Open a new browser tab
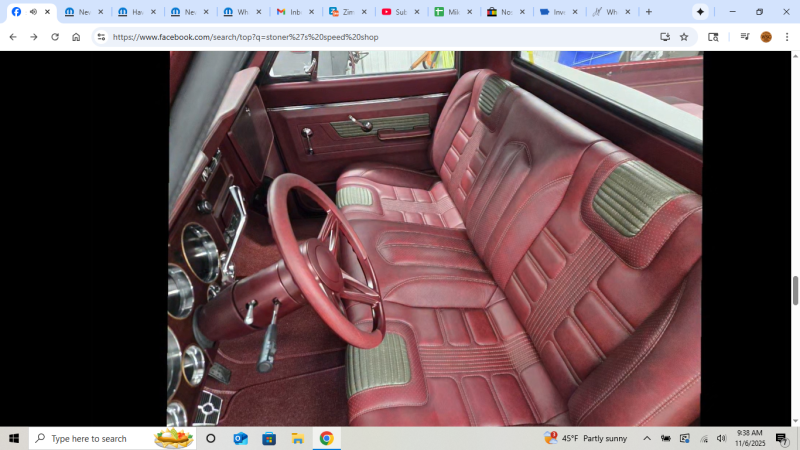Screen dimensions: 800x450 click(x=648, y=12)
